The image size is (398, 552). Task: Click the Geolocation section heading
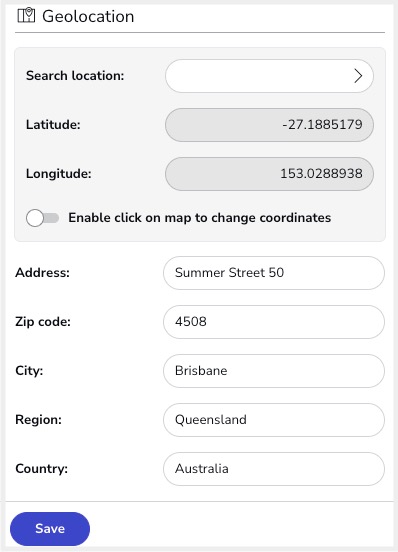tap(88, 16)
